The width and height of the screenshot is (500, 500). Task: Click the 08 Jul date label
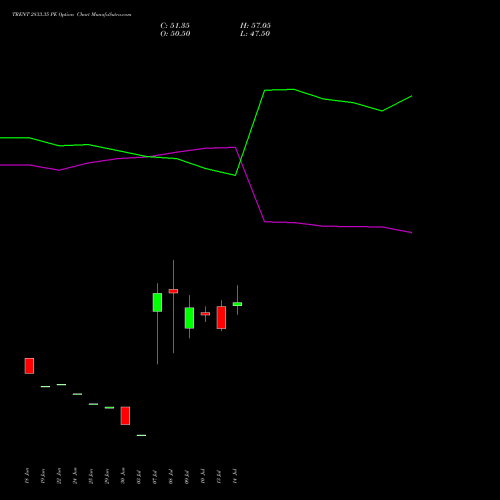(171, 477)
